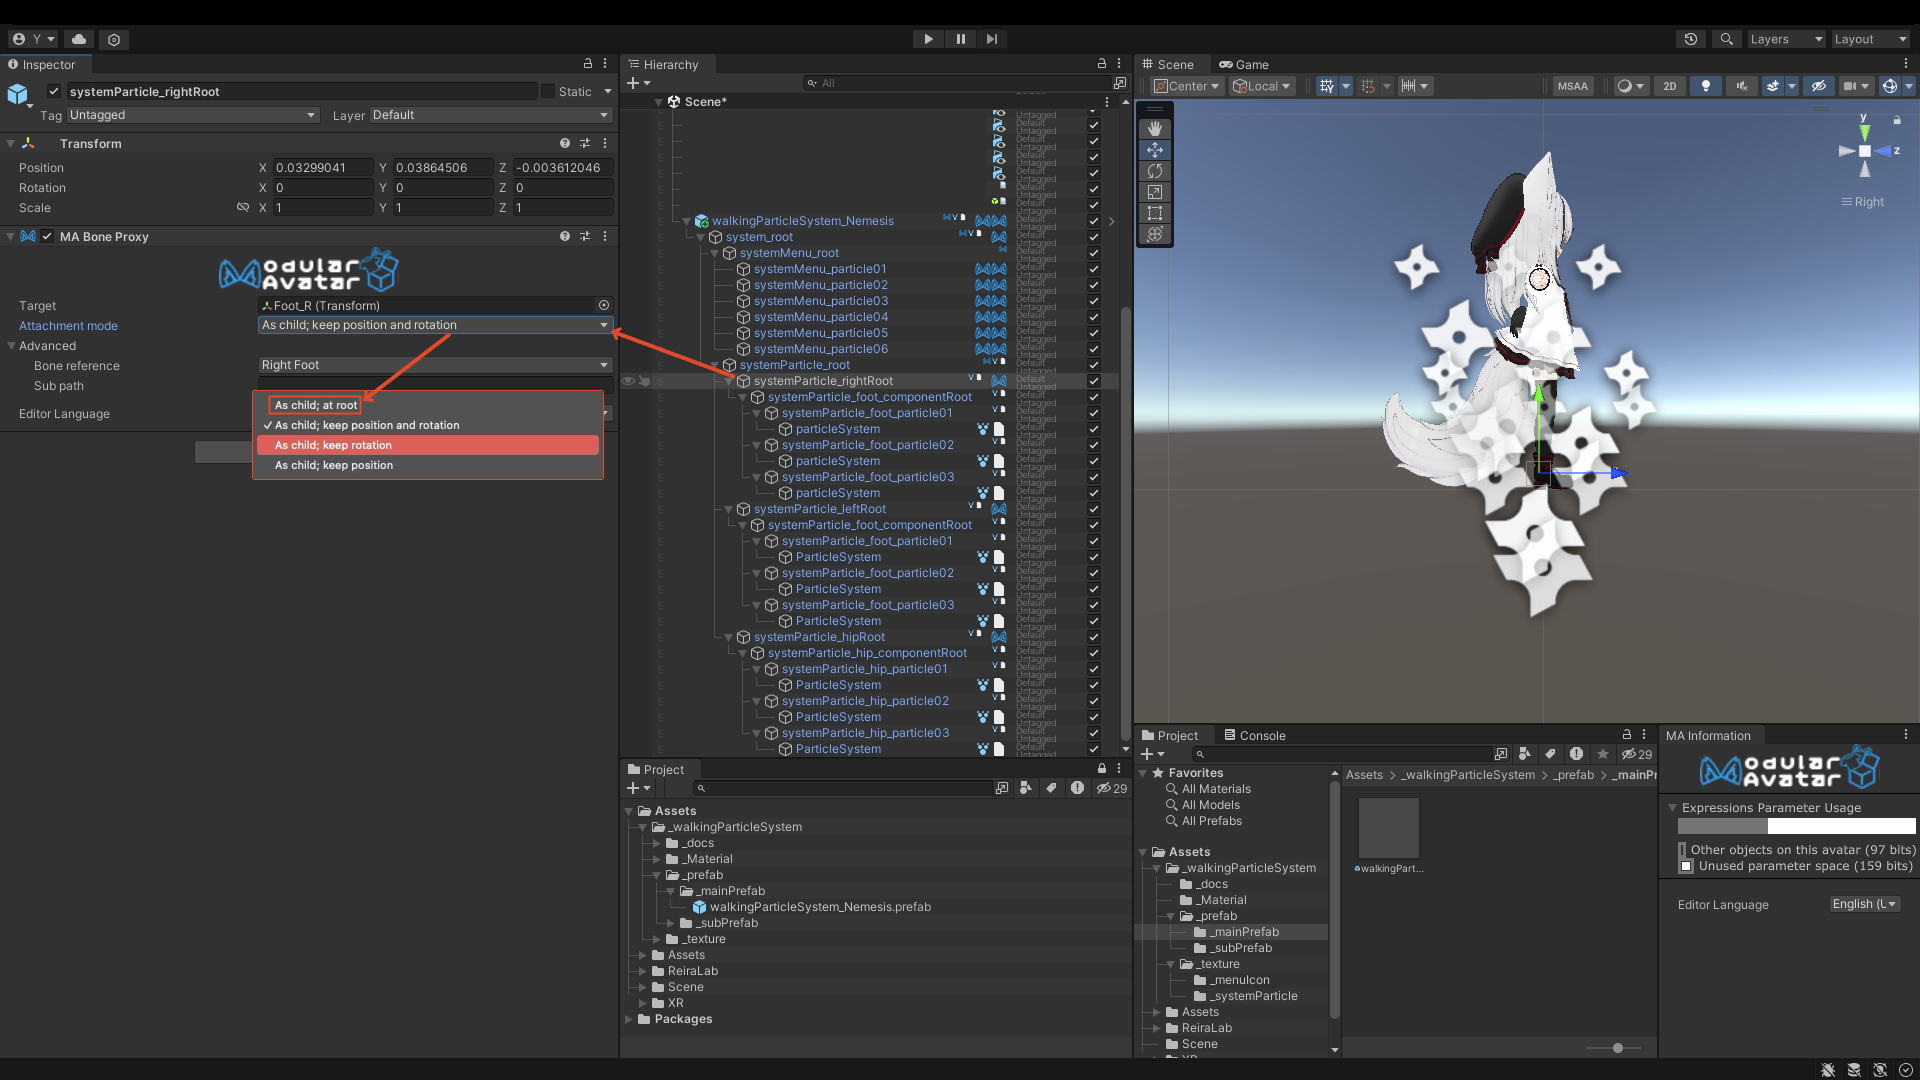Select the Rotate tool in scene toolbar
This screenshot has height=1080, width=1920.
pos(1155,171)
